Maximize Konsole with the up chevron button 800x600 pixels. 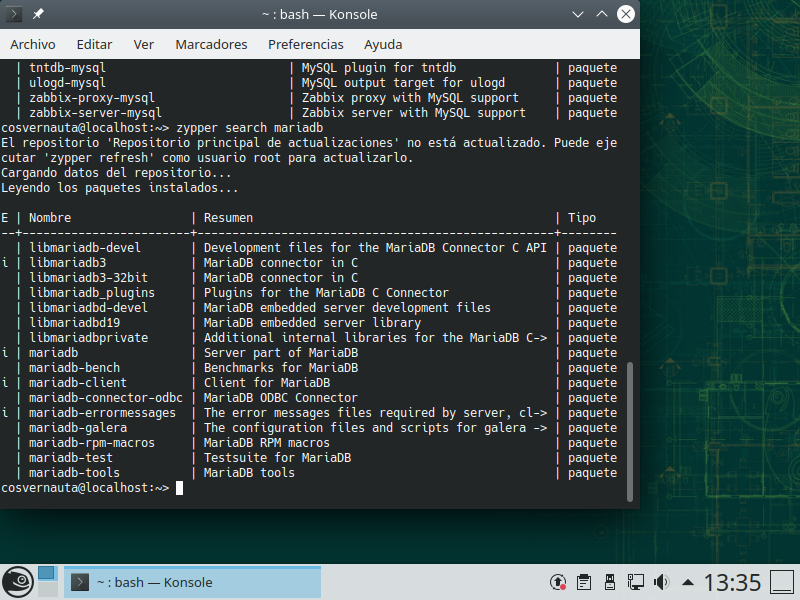[602, 14]
